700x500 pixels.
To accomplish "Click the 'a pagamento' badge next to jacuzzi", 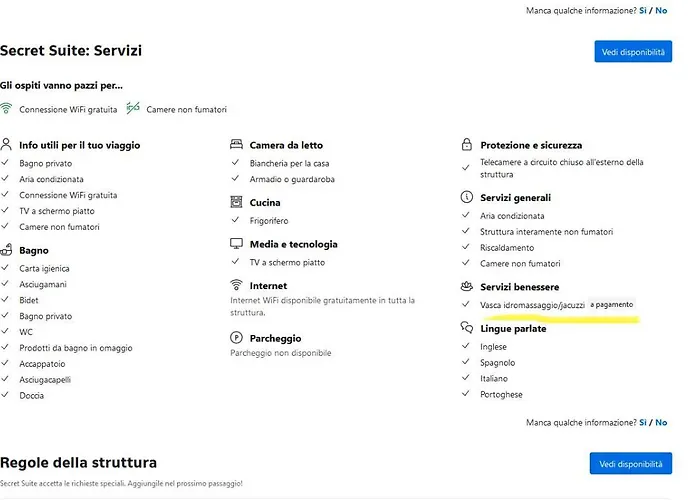I will [611, 304].
